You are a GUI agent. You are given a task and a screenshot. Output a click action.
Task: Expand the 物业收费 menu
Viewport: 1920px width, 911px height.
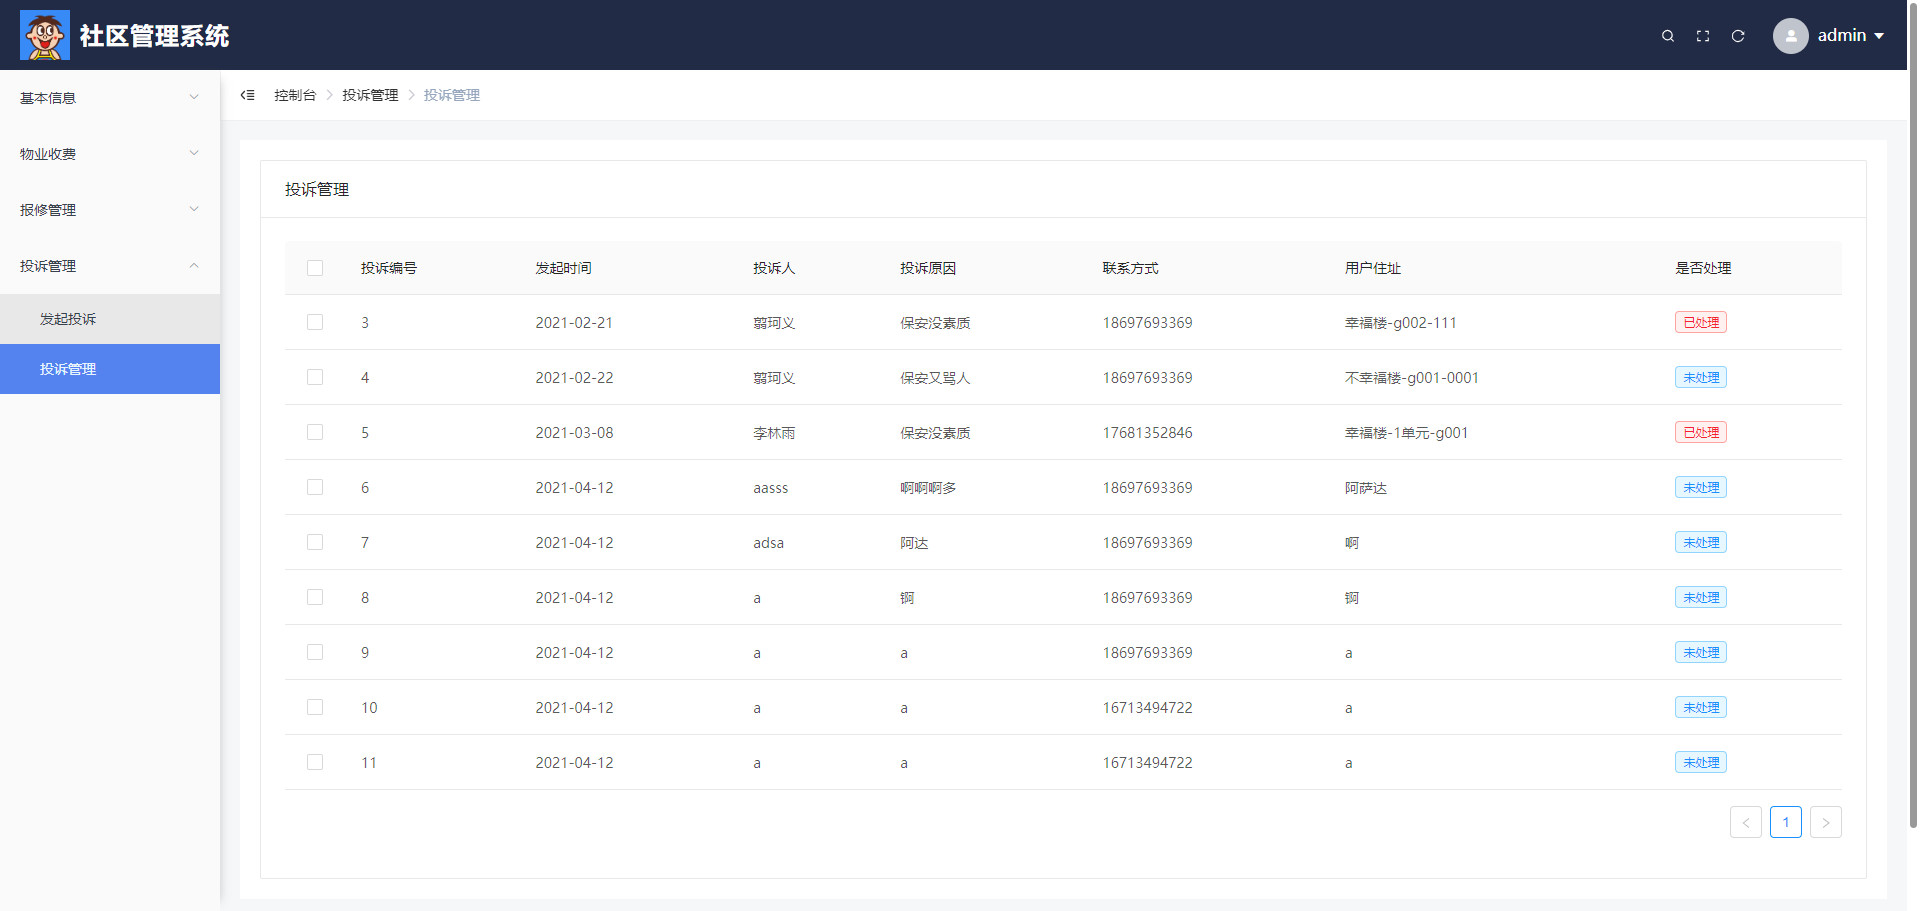tap(110, 154)
